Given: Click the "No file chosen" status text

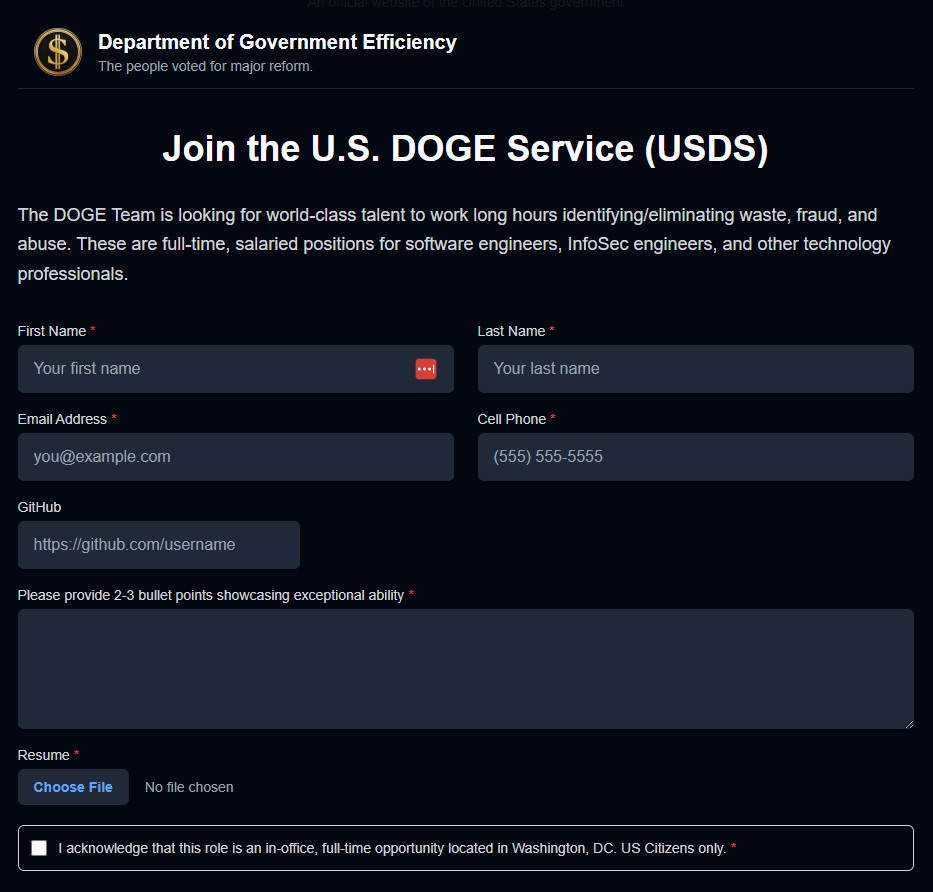Looking at the screenshot, I should pos(189,787).
